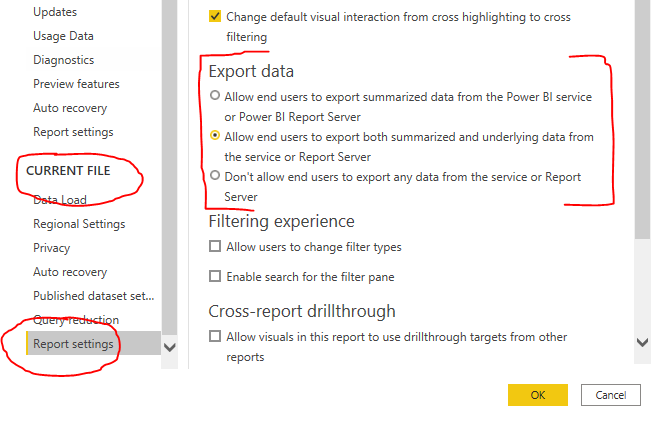
Task: Select radio for summarized and underlying data export
Action: pos(215,135)
